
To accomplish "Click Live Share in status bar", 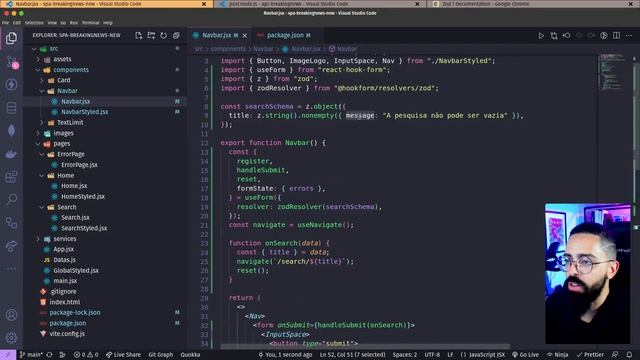I will (x=123, y=355).
